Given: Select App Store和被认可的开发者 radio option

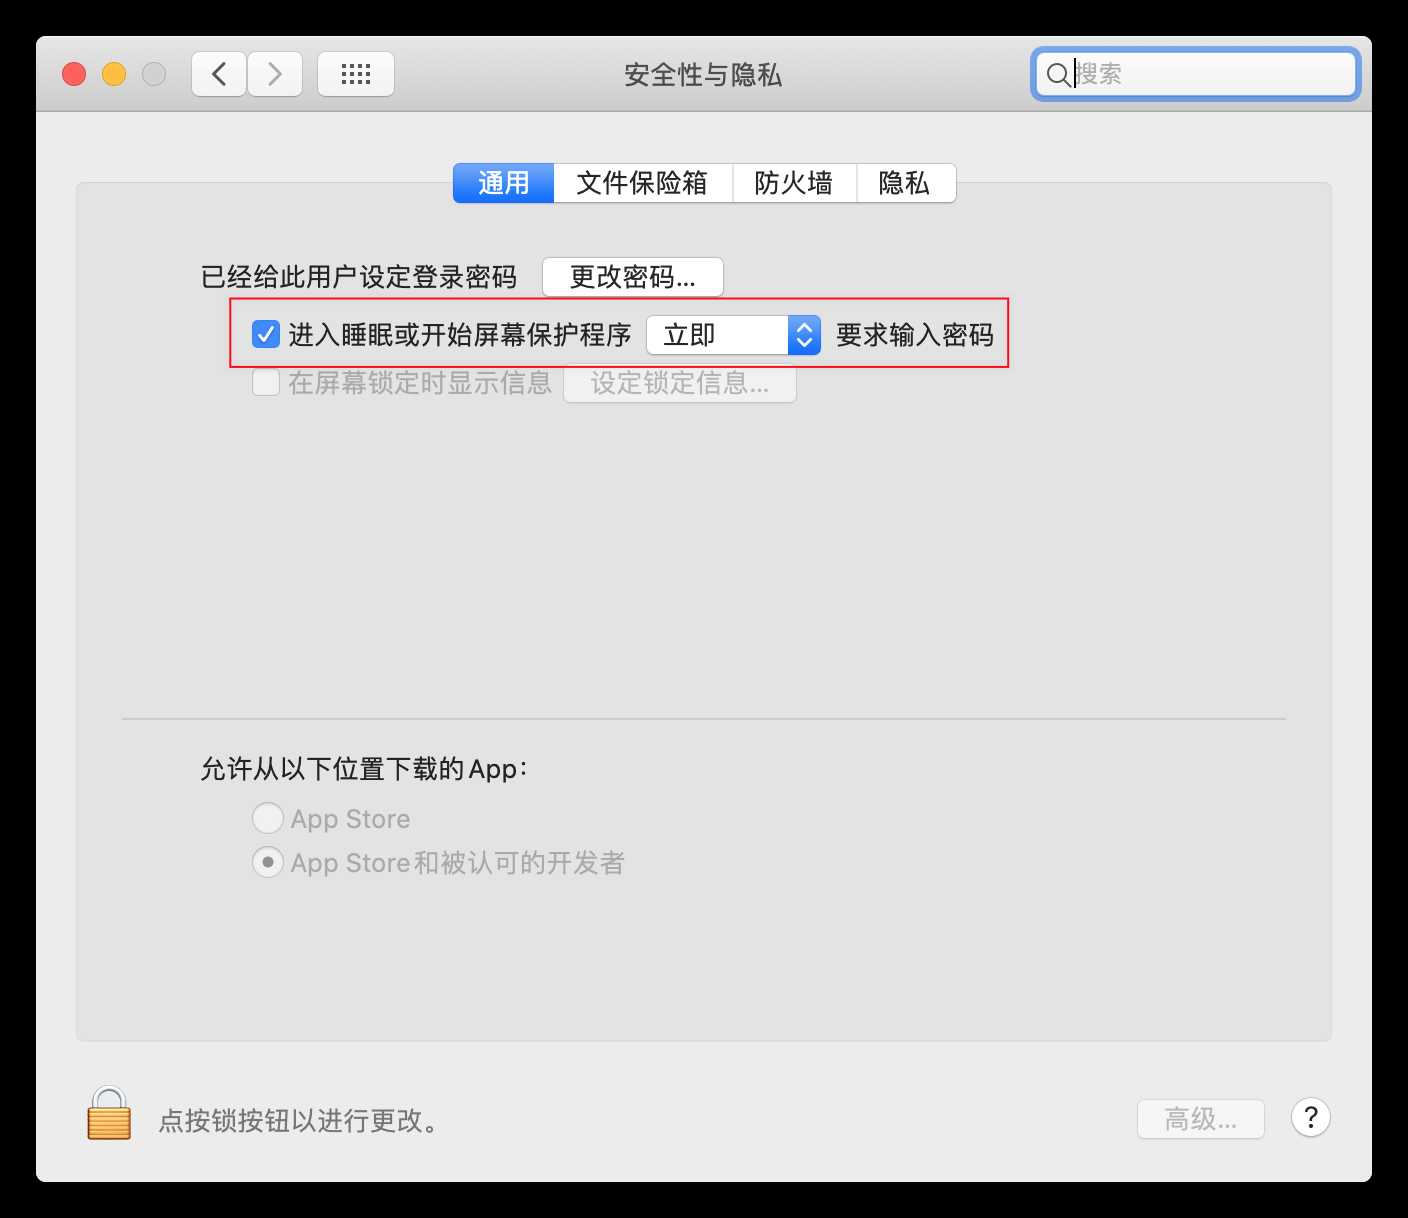Looking at the screenshot, I should [267, 862].
